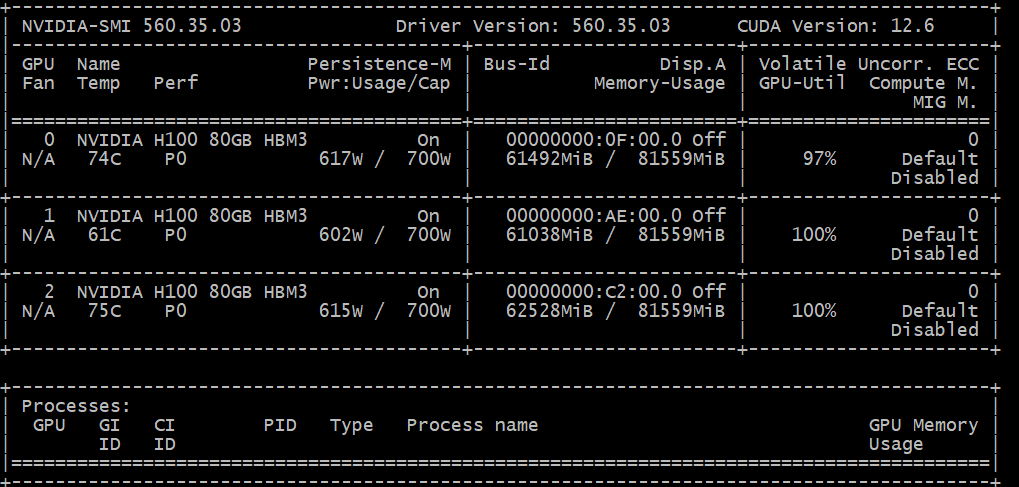
Task: Select the Compute M. header text
Action: point(923,83)
